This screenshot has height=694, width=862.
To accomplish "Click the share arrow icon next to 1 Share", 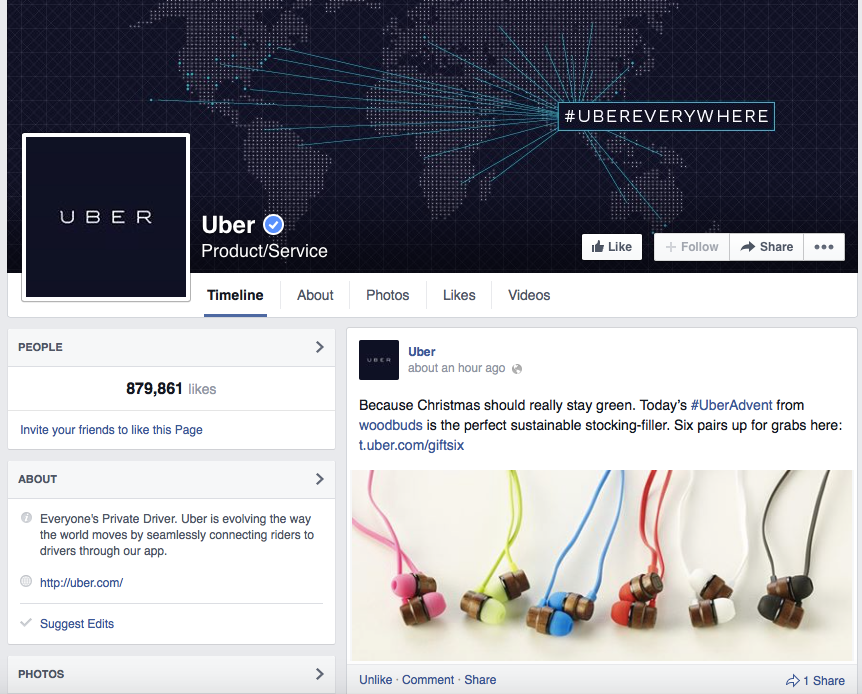I will point(792,680).
